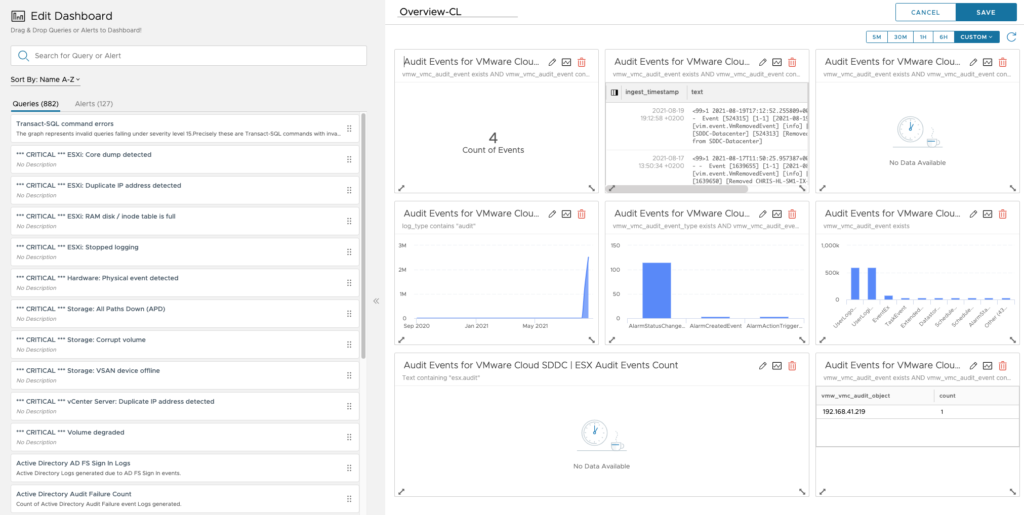Edit the AlarmStatusChange bar chart widget
1024x515 pixels.
(762, 213)
